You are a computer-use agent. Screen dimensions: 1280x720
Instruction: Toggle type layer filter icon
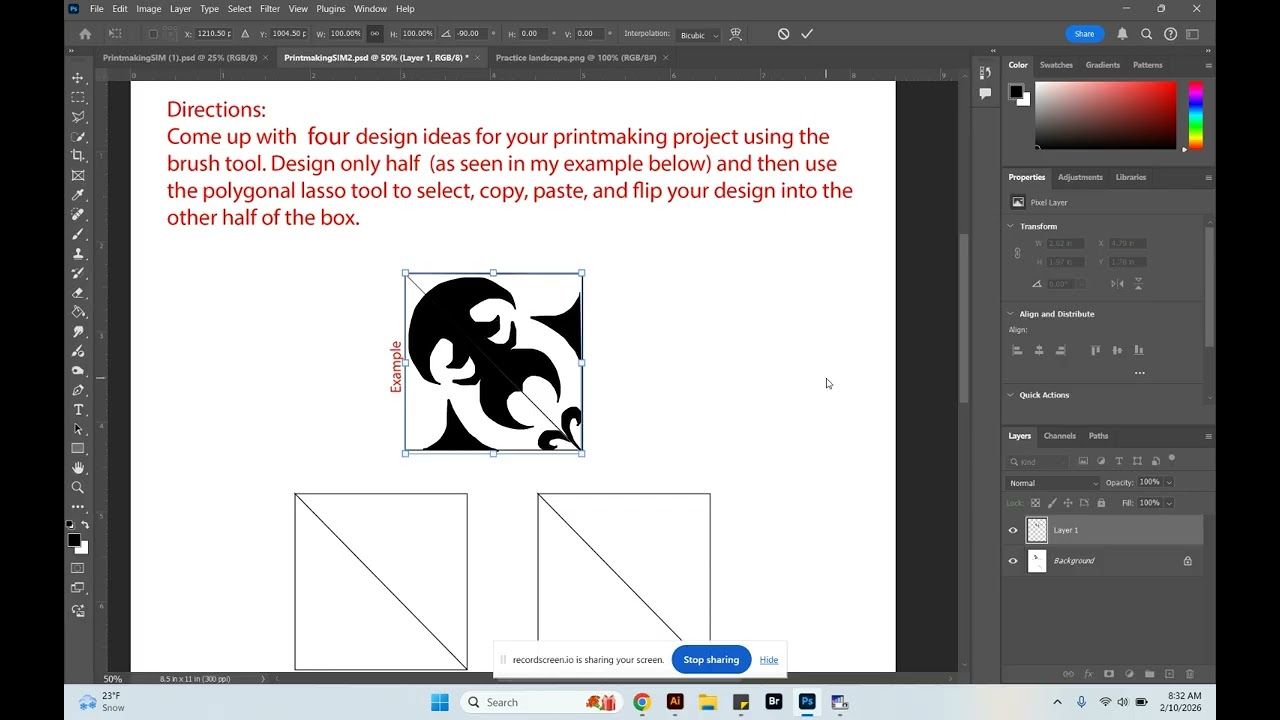coord(1119,461)
